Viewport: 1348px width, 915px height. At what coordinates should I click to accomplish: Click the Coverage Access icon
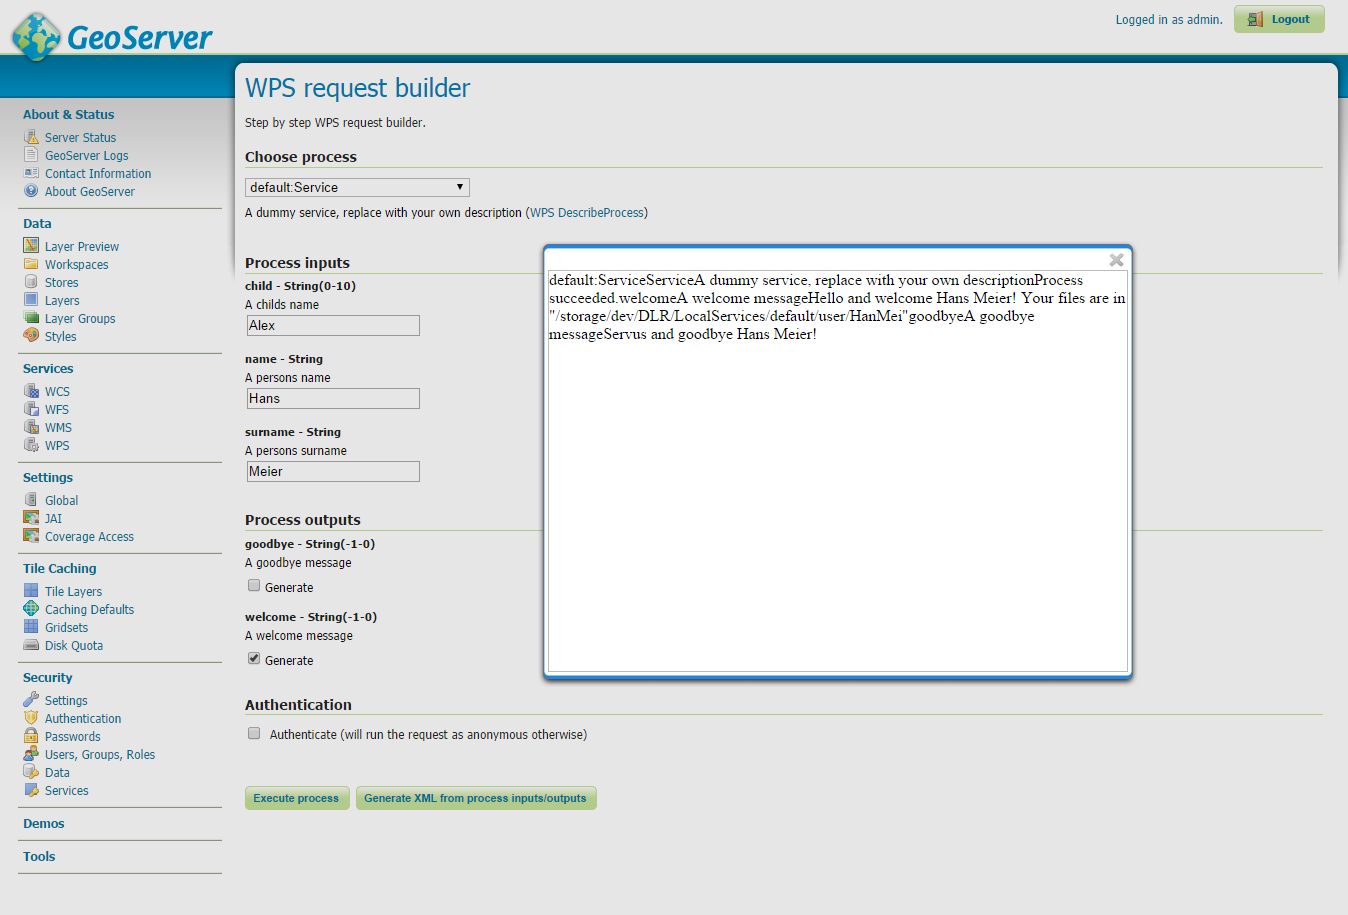pyautogui.click(x=31, y=536)
